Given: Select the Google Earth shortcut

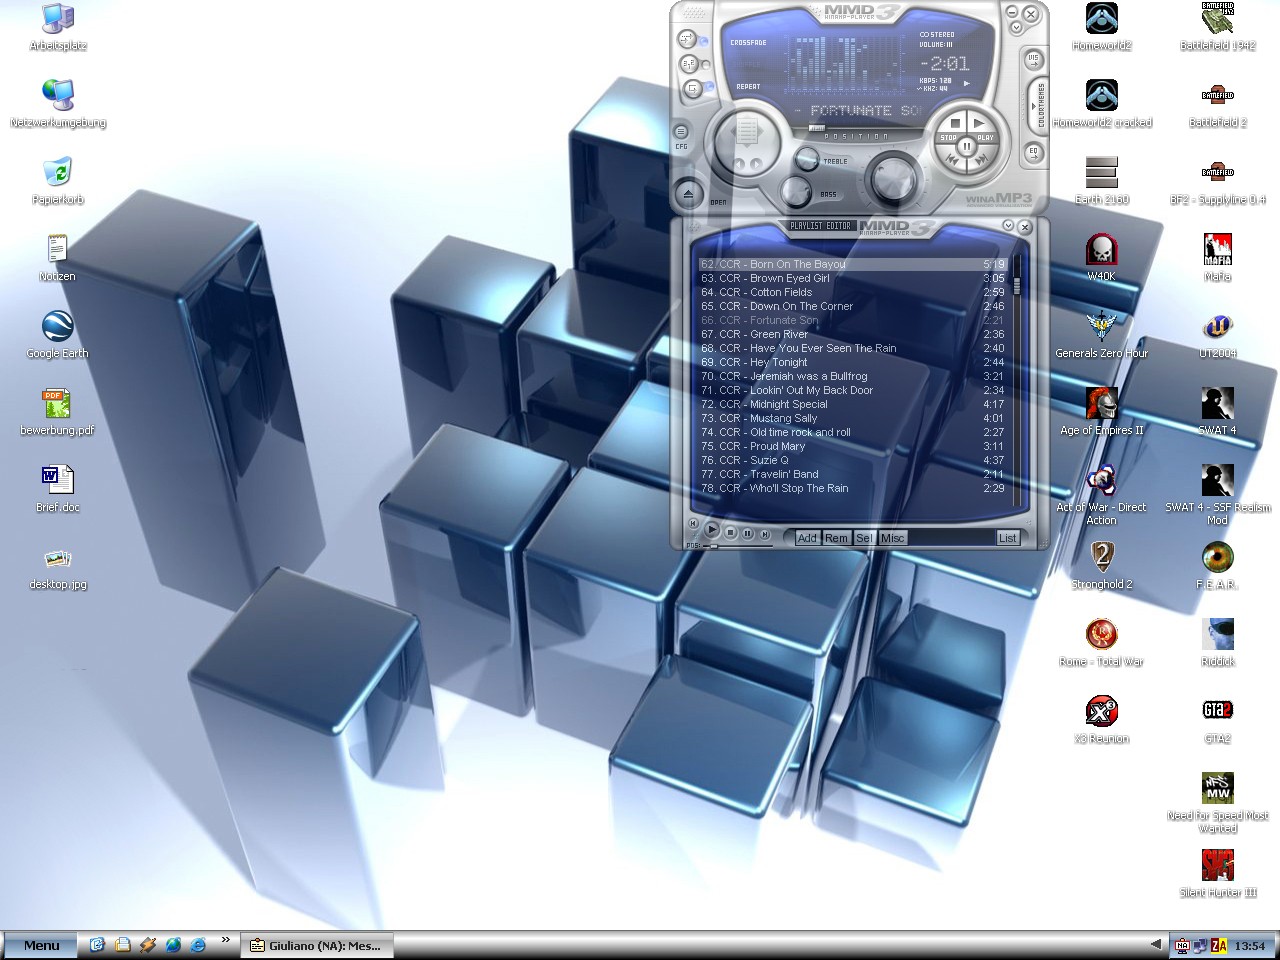Looking at the screenshot, I should pos(58,335).
